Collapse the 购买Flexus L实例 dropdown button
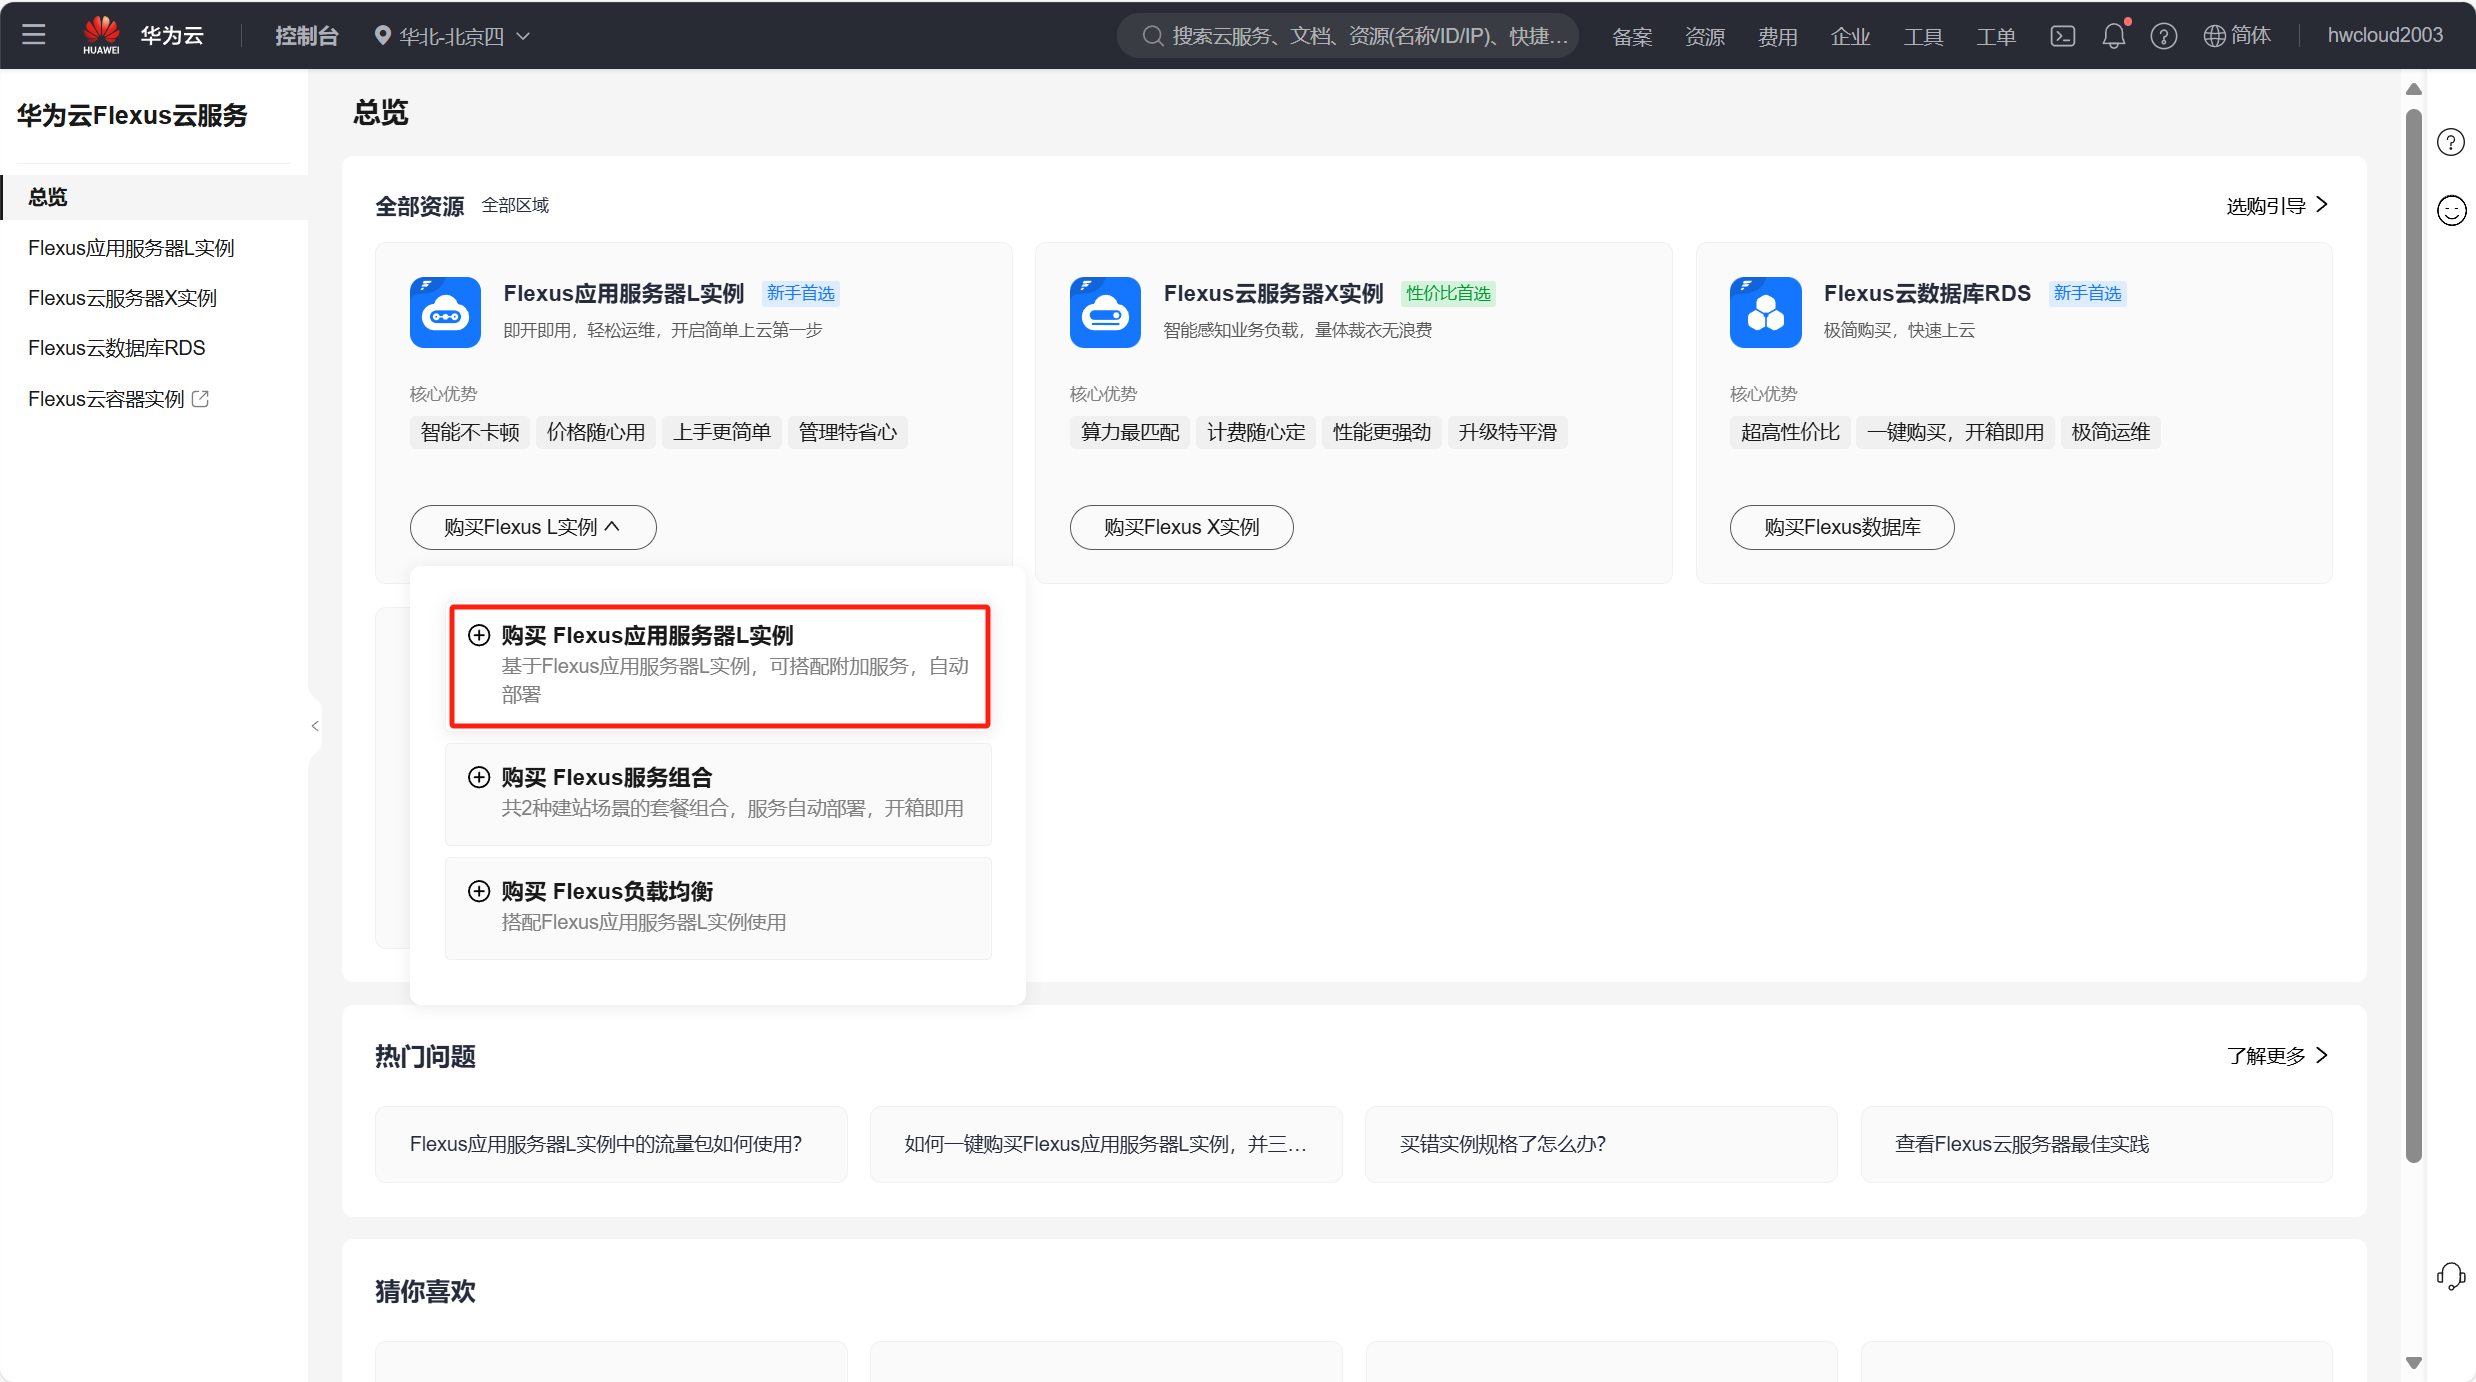The image size is (2476, 1382). [x=532, y=527]
